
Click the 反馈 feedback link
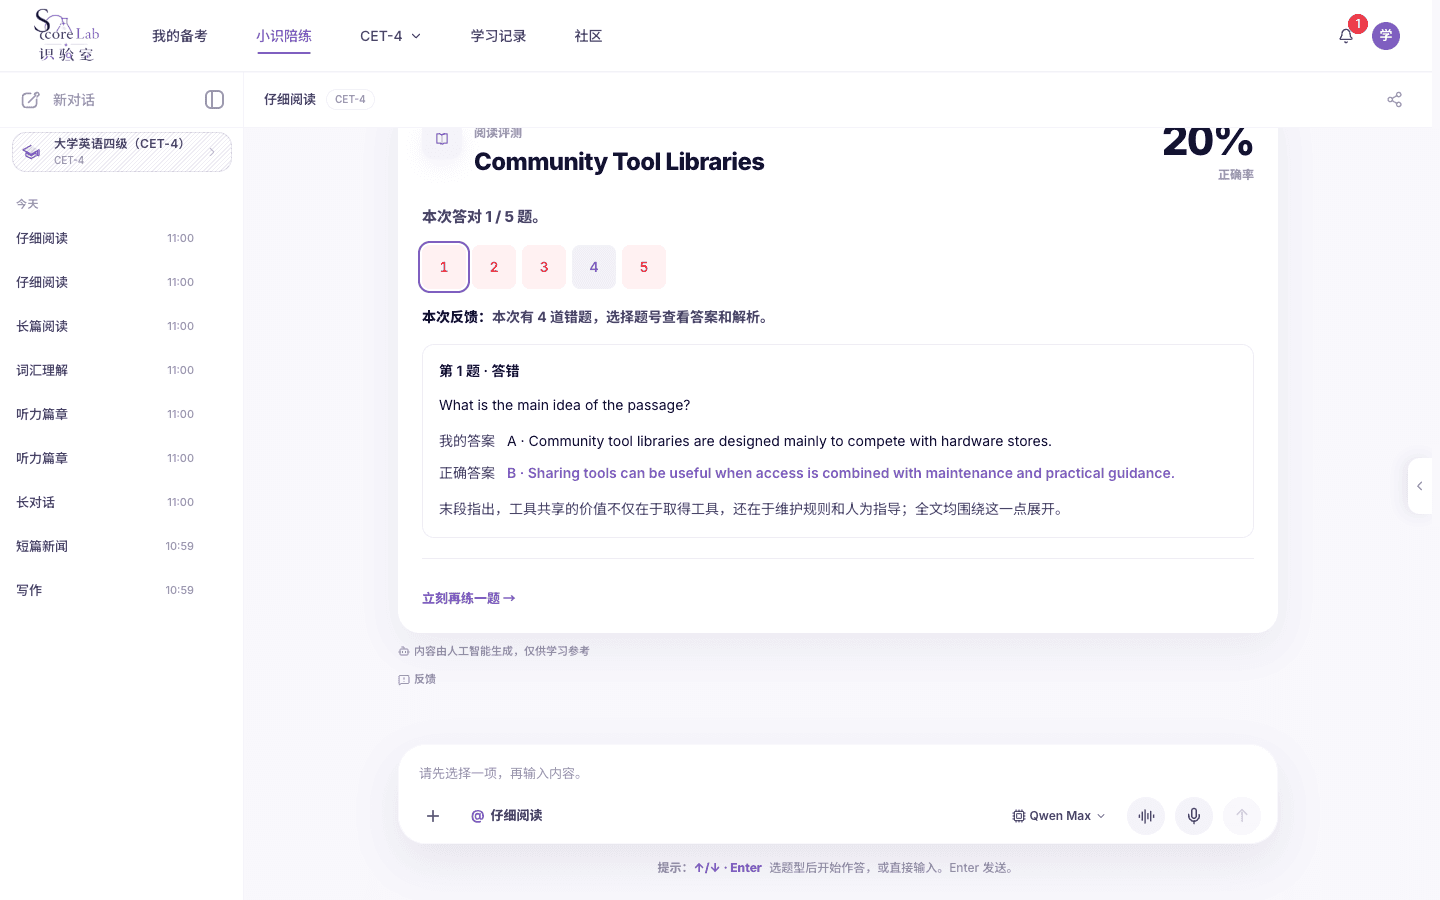[x=417, y=679]
